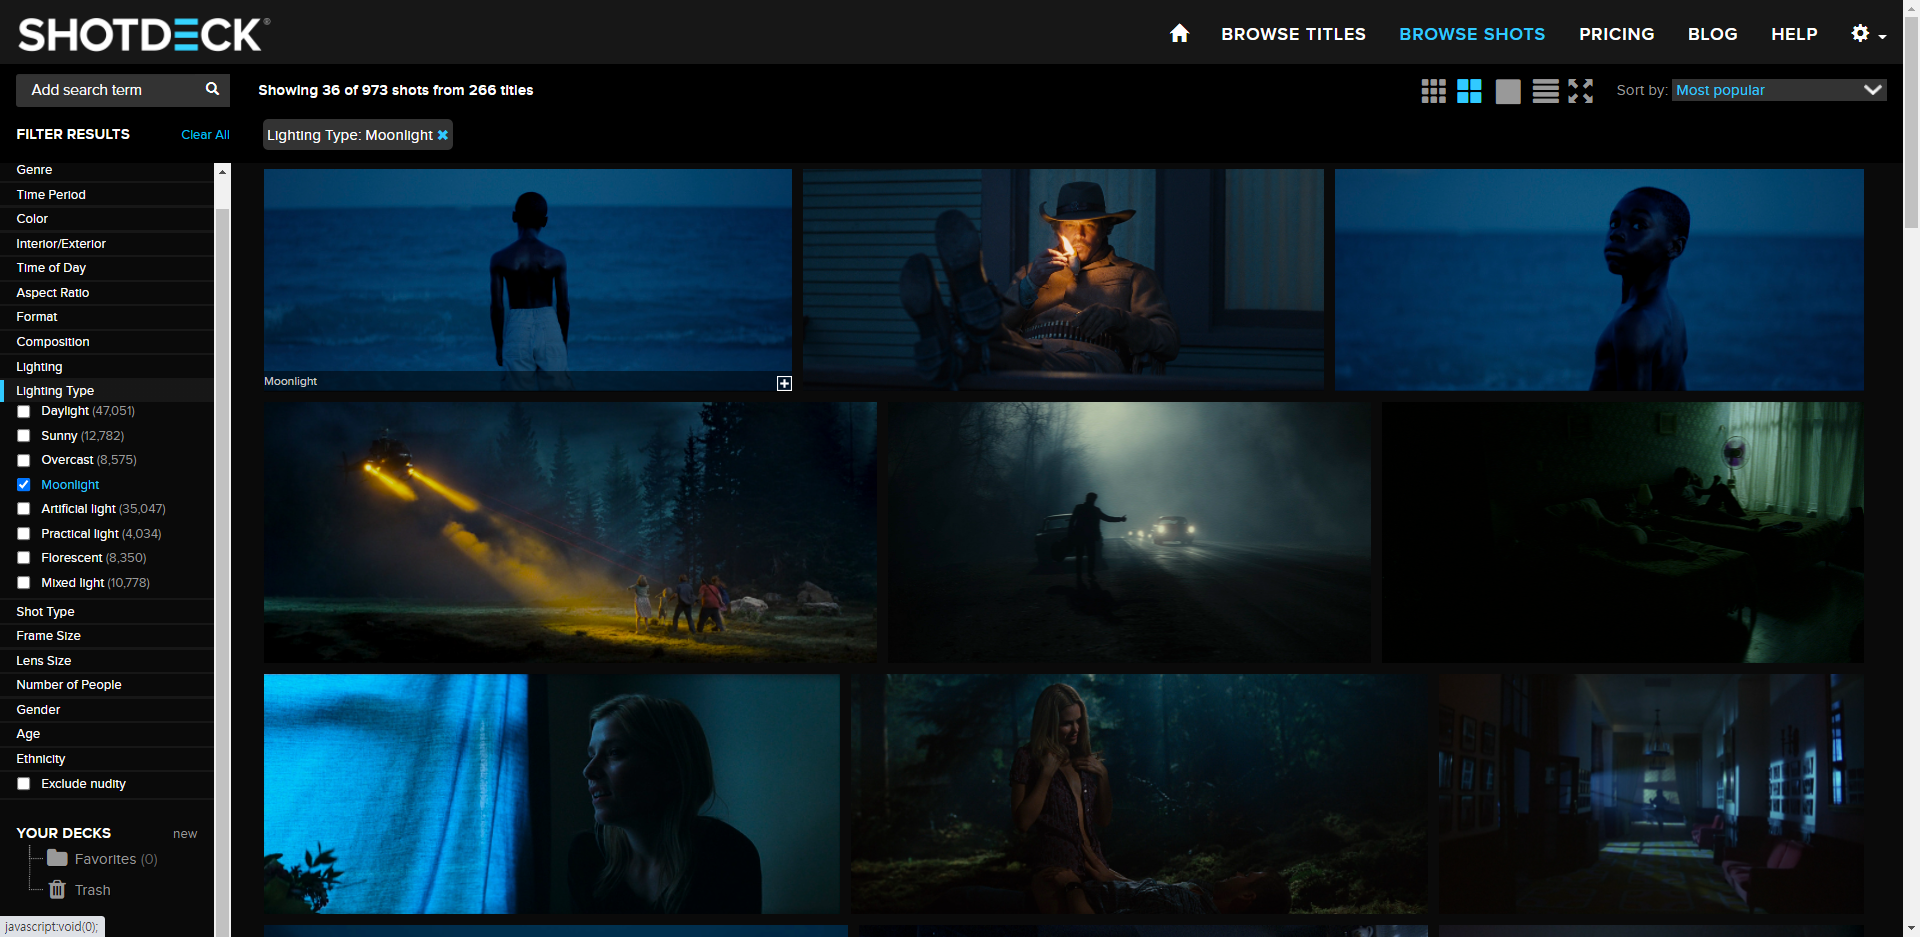Switch to single image view
Screen dimensions: 1920x937
1508,91
